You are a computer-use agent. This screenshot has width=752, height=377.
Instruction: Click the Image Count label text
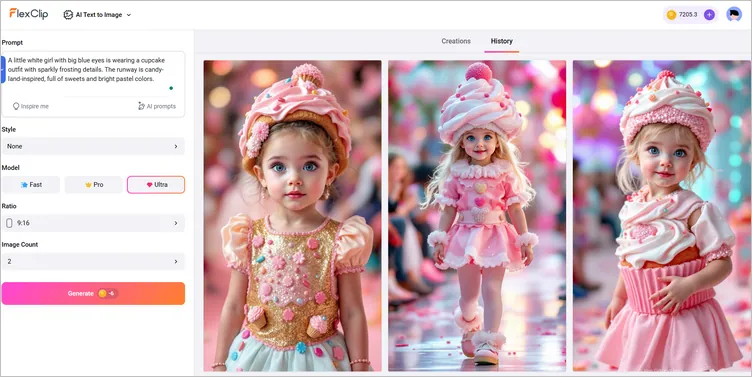(20, 245)
